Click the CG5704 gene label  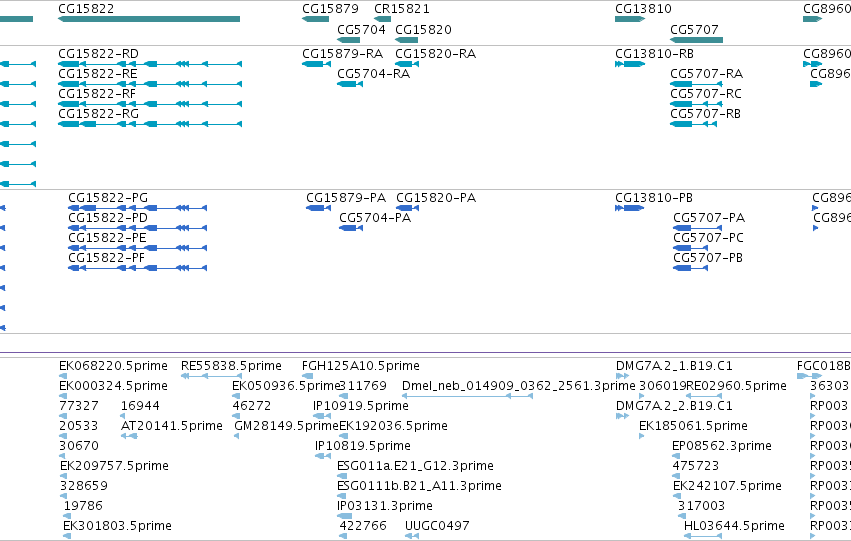pos(361,29)
